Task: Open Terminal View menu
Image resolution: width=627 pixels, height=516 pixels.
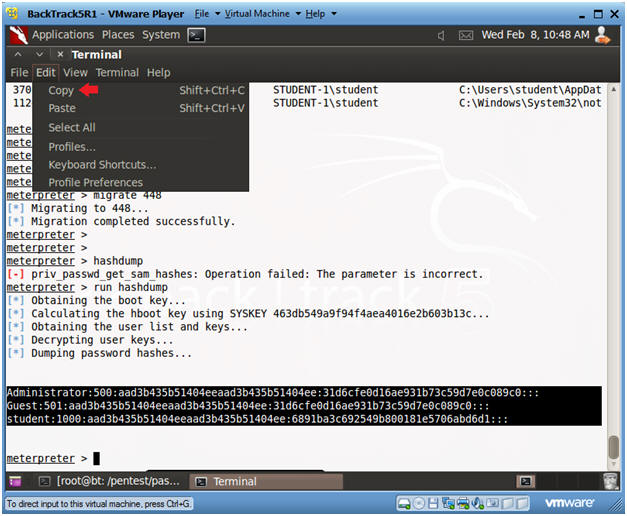Action: pos(75,72)
